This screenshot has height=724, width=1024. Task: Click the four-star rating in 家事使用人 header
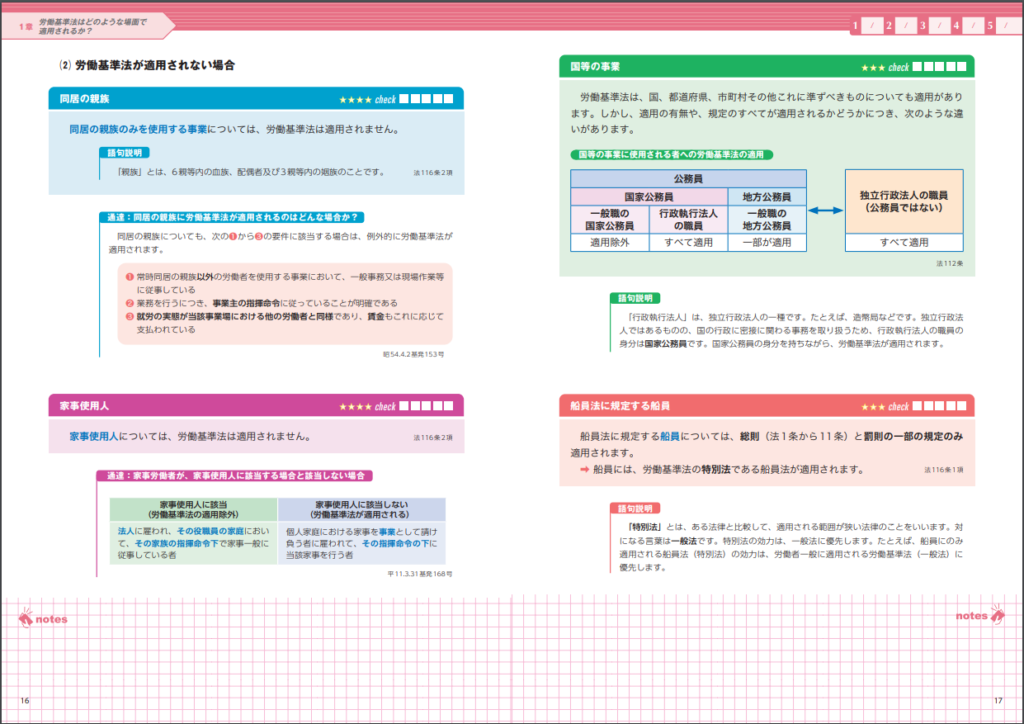click(355, 407)
